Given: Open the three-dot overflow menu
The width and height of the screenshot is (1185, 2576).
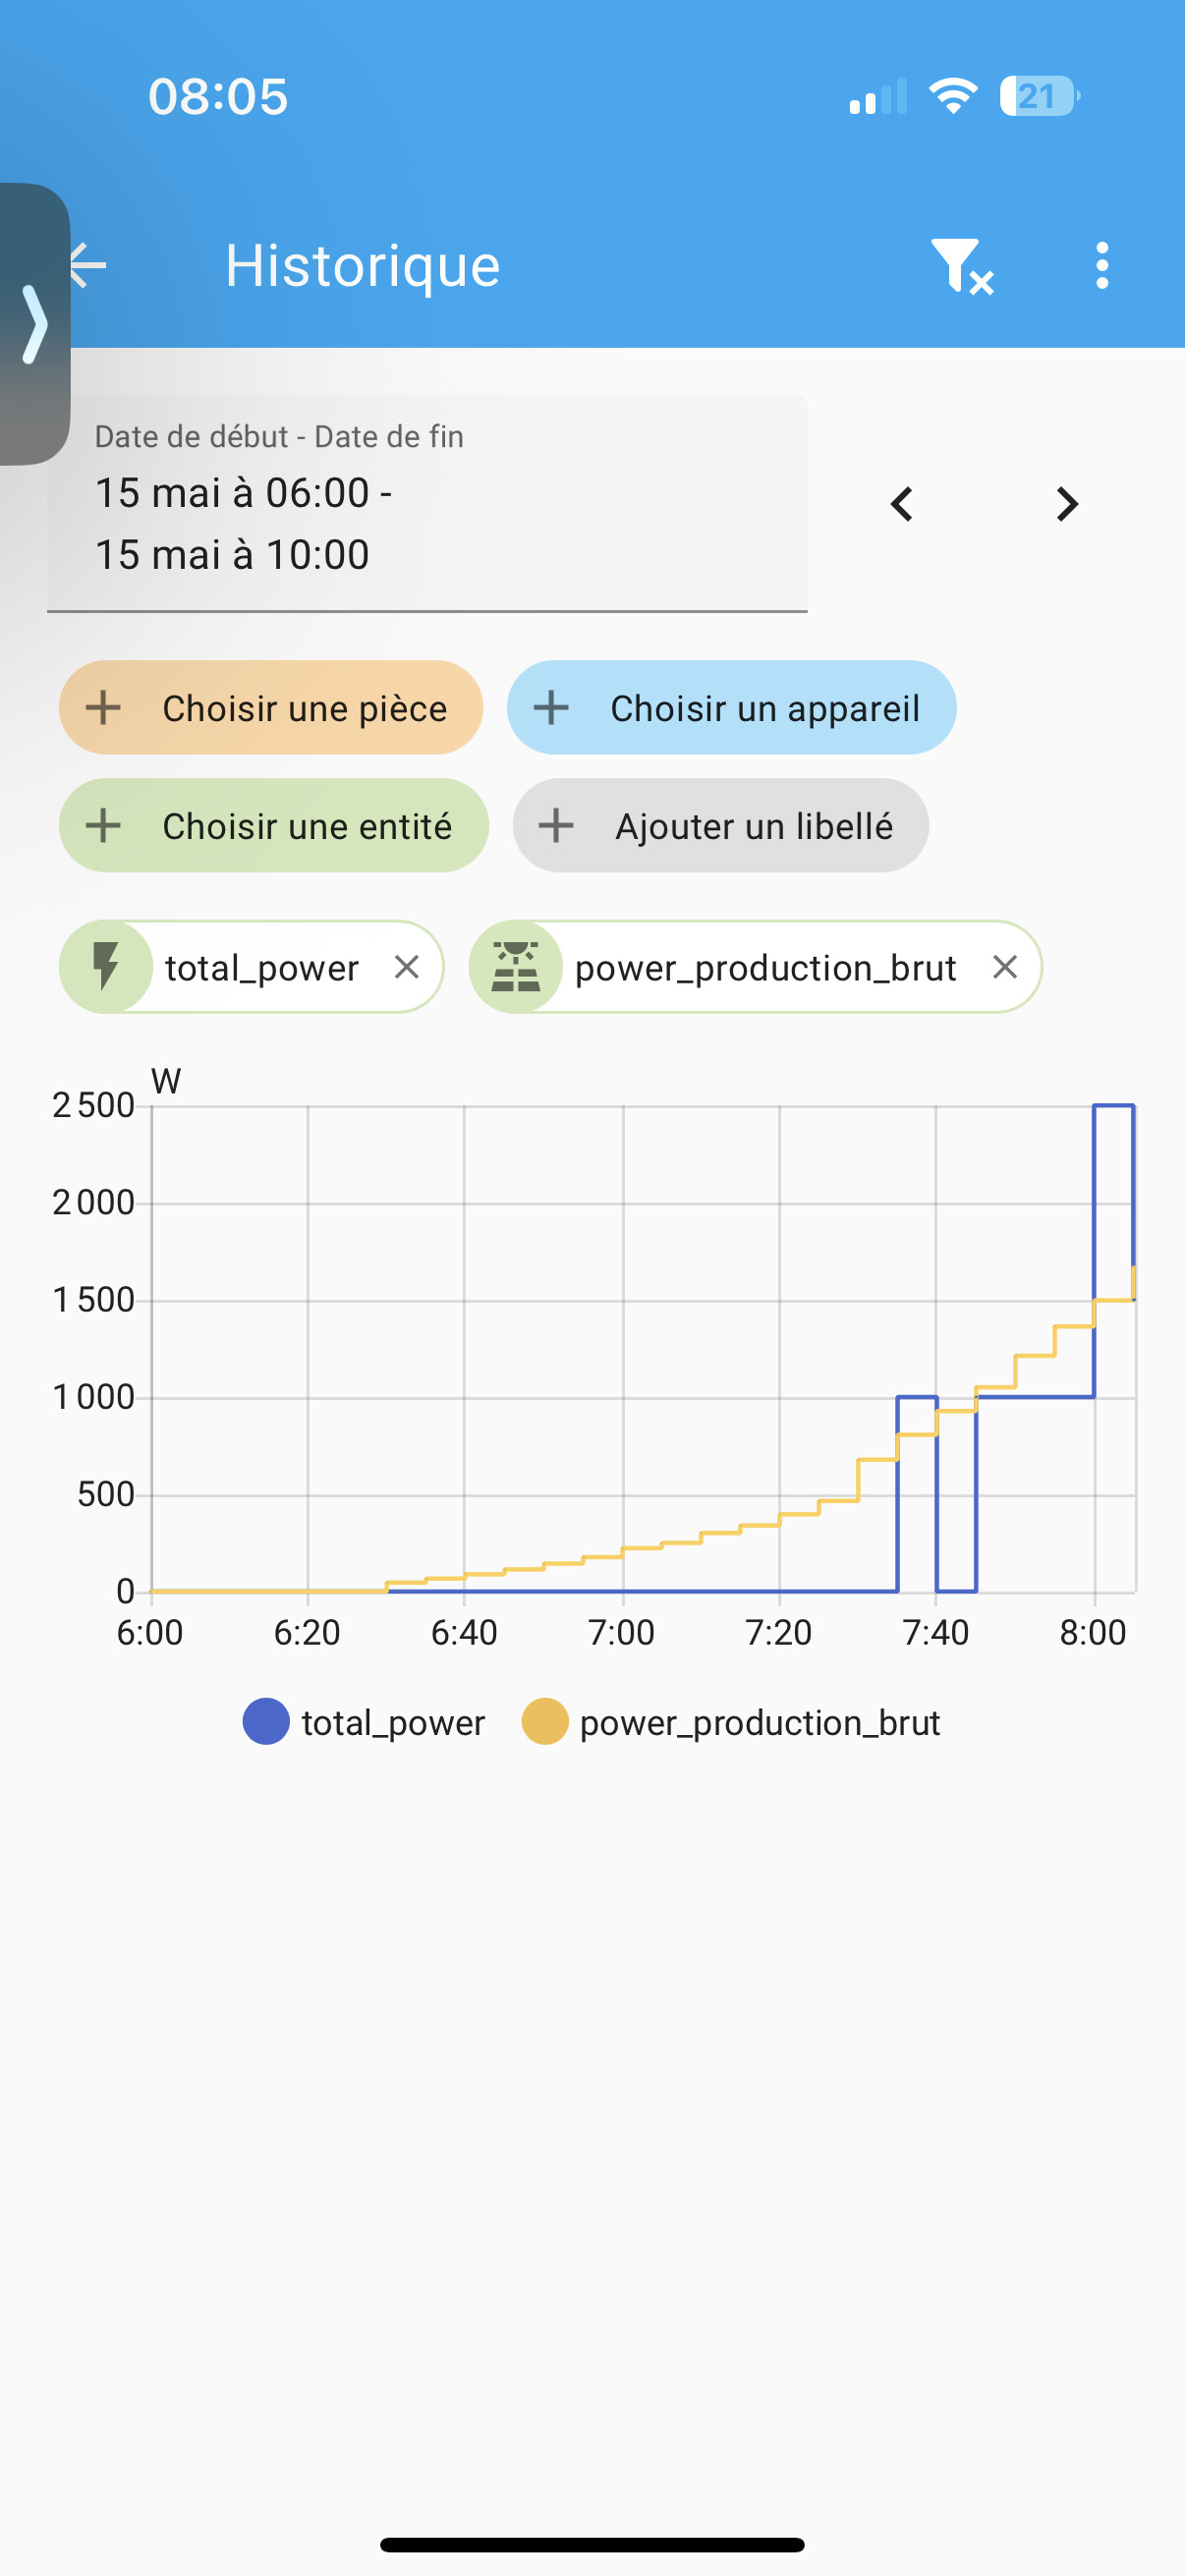Looking at the screenshot, I should [1101, 266].
